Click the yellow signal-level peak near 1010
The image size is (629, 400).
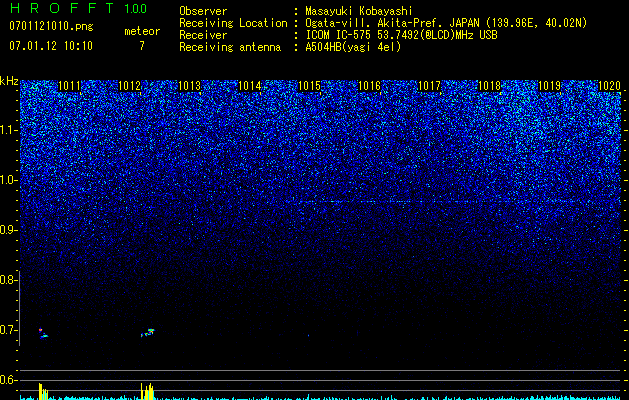(x=43, y=392)
